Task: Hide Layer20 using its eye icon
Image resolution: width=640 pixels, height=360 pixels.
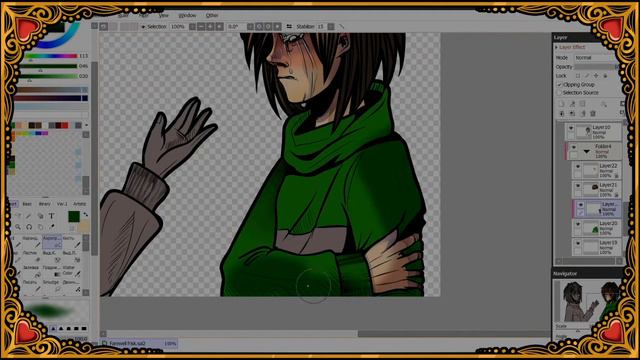Action: point(578,224)
